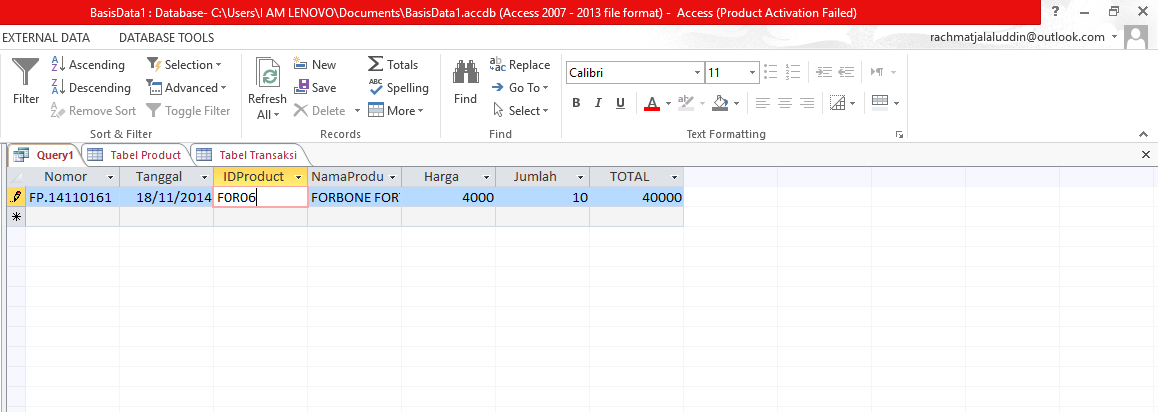Open the Help question mark

(x=1055, y=11)
